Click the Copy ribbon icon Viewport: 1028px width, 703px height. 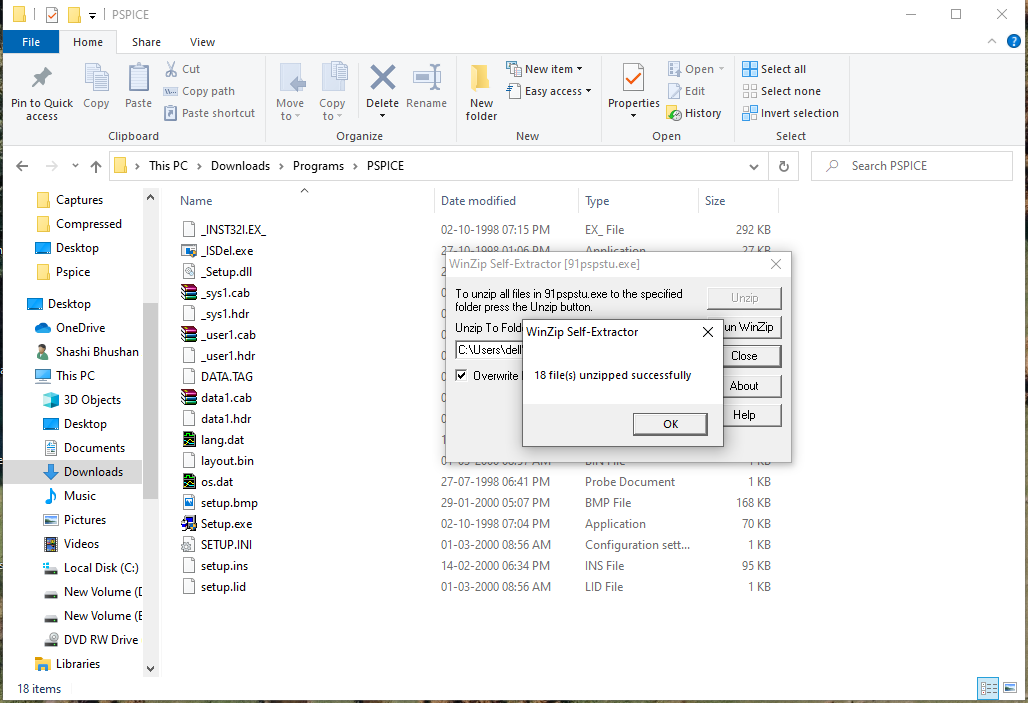96,78
